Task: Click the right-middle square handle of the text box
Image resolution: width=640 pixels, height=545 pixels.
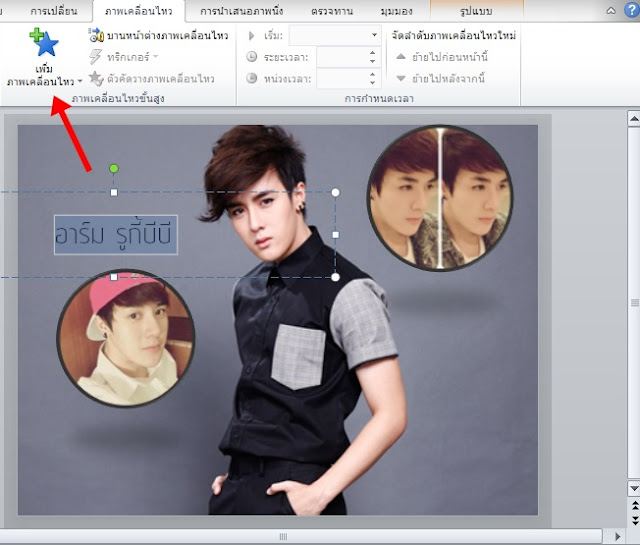Action: click(336, 235)
